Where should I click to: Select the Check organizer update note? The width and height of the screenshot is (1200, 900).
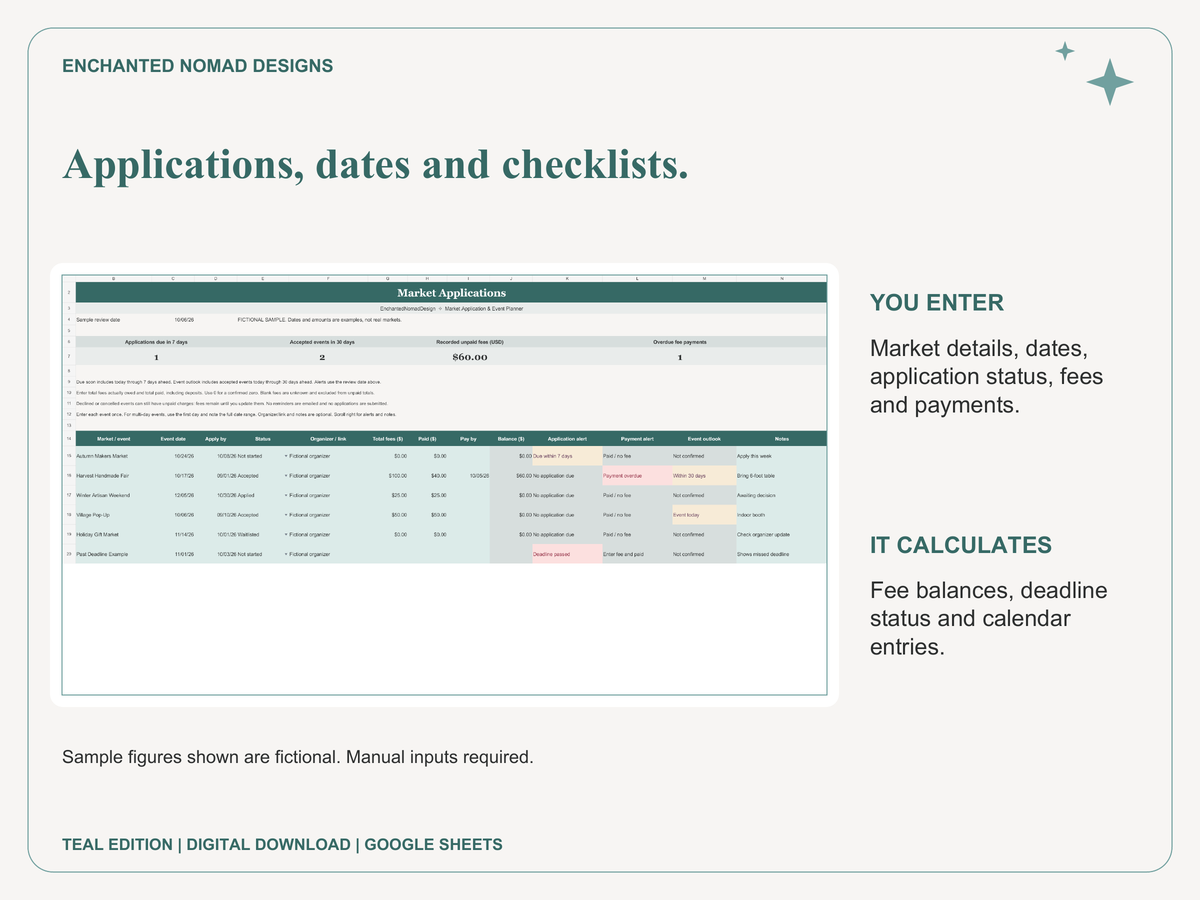tap(781, 534)
